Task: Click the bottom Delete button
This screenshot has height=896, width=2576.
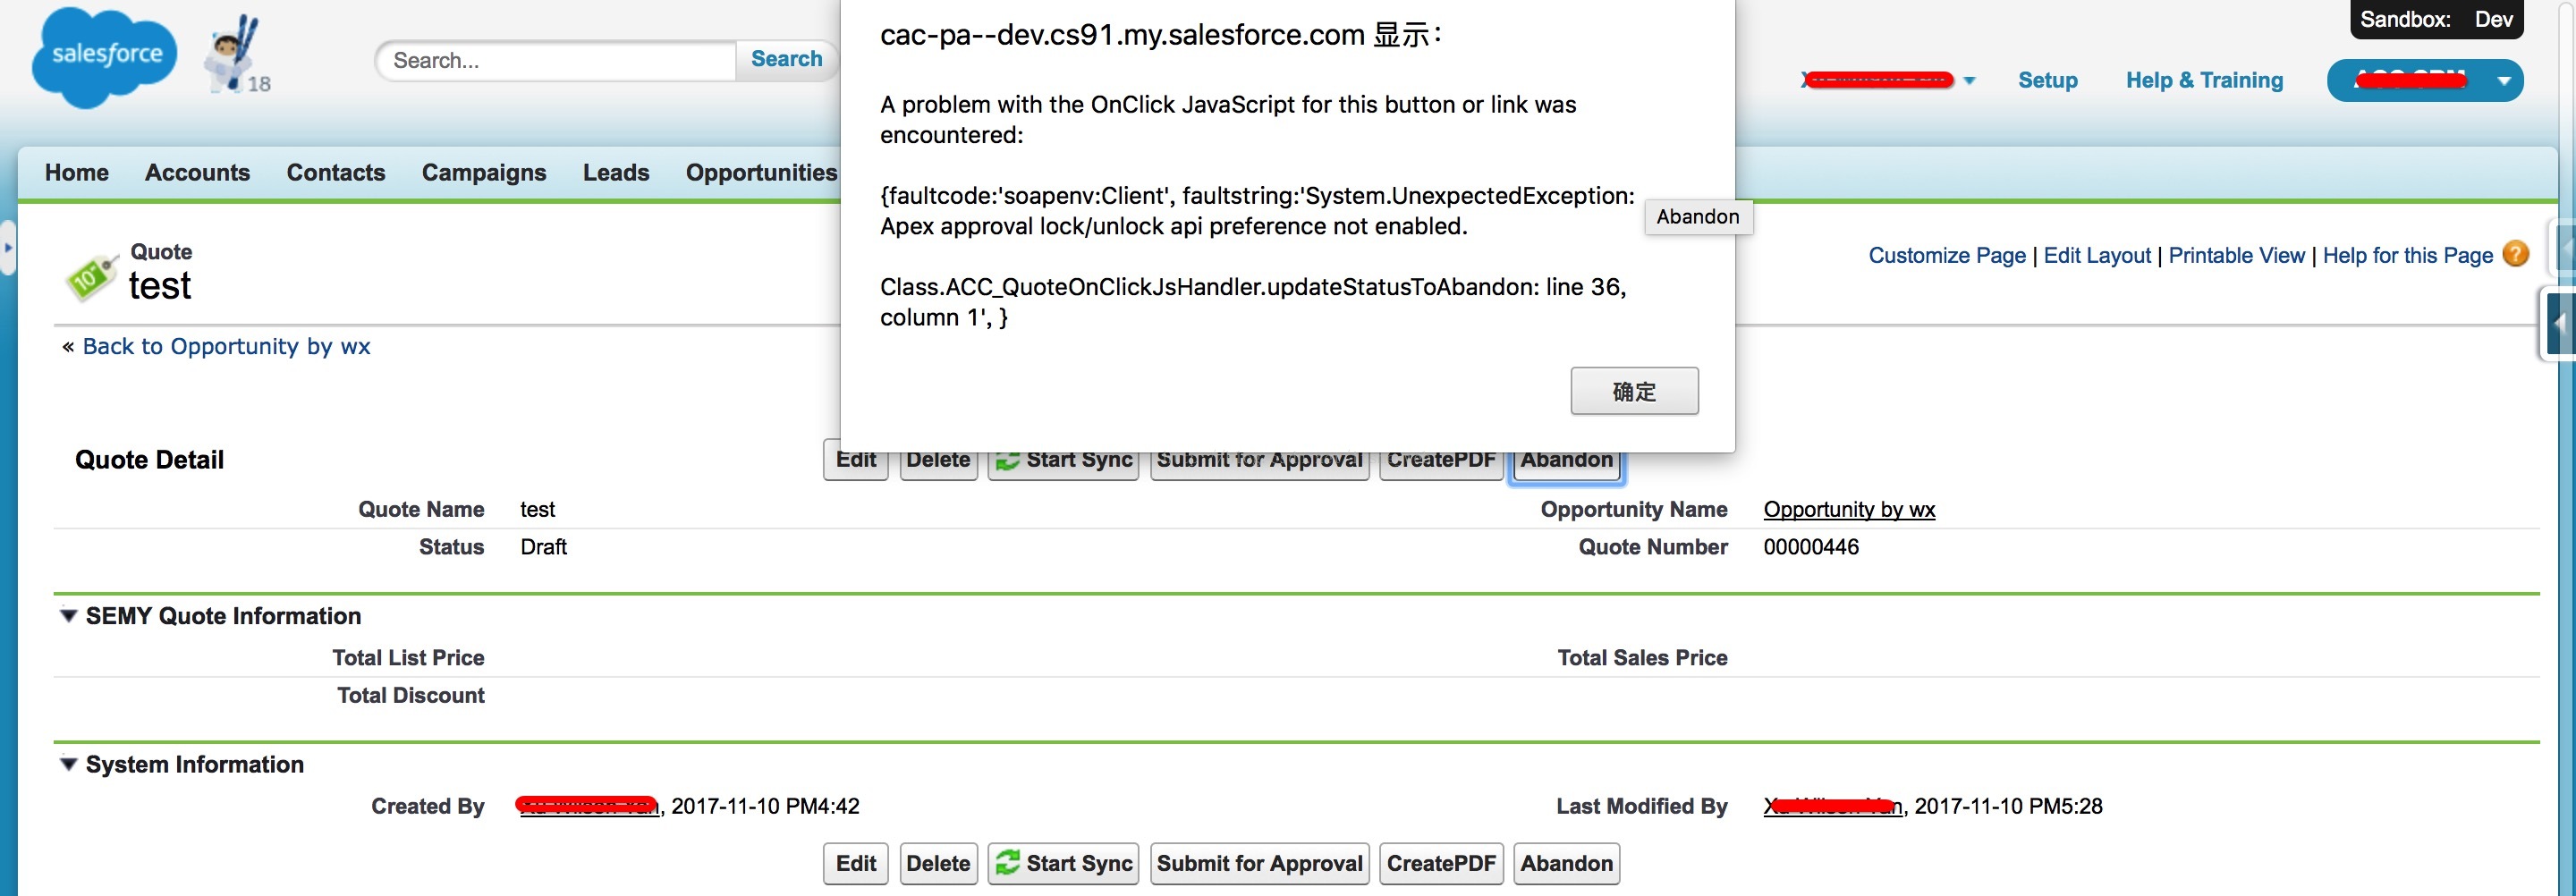Action: pos(938,863)
